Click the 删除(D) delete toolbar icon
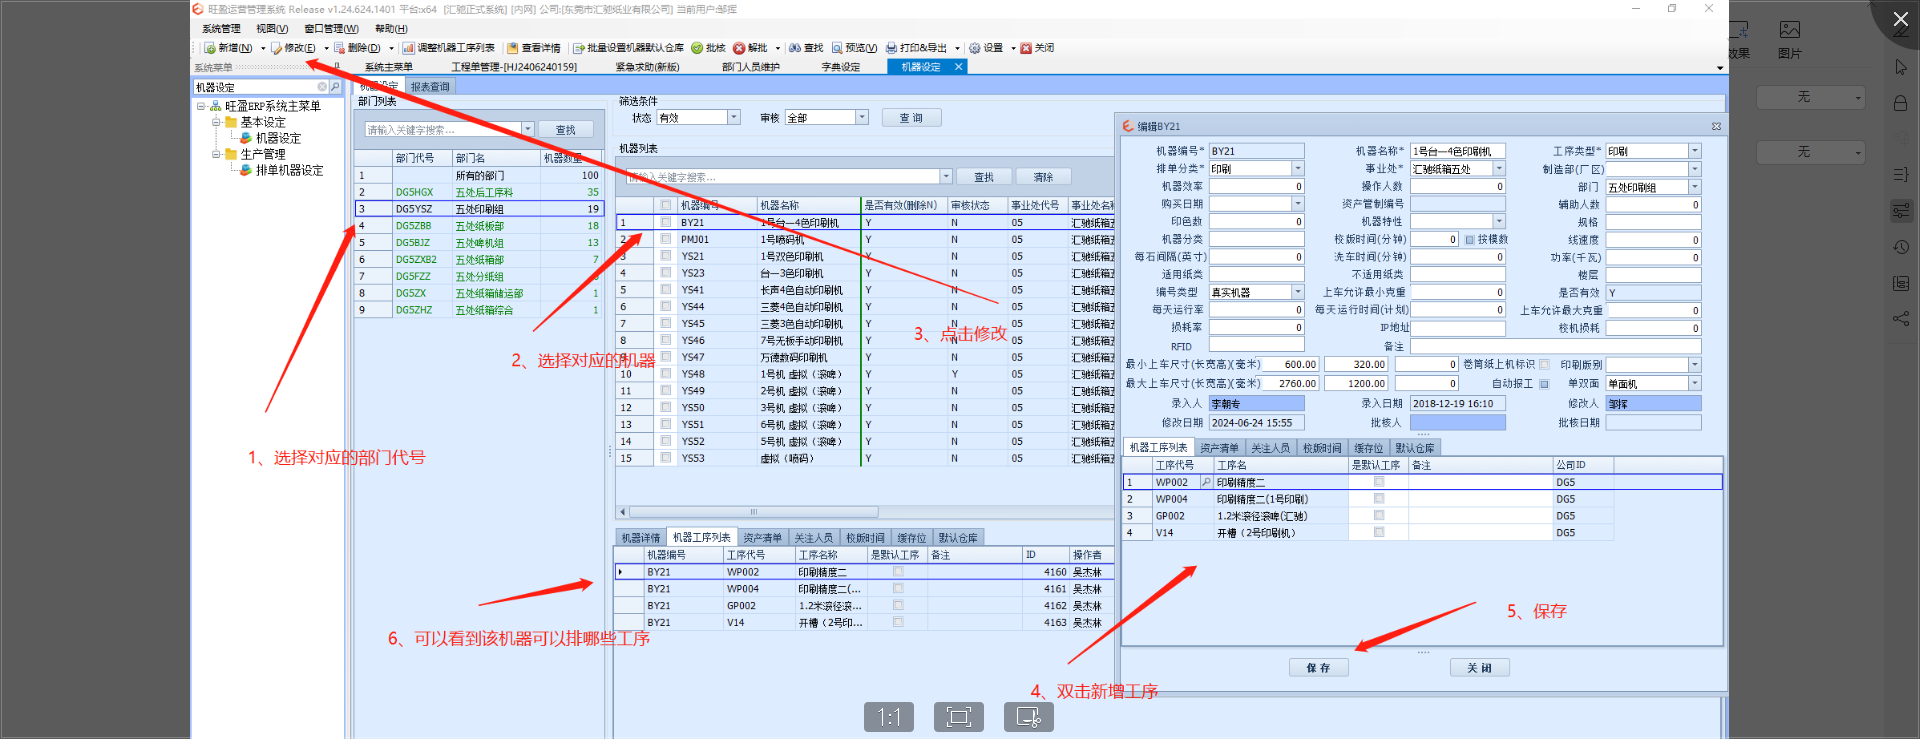Viewport: 1920px width, 739px height. click(340, 48)
